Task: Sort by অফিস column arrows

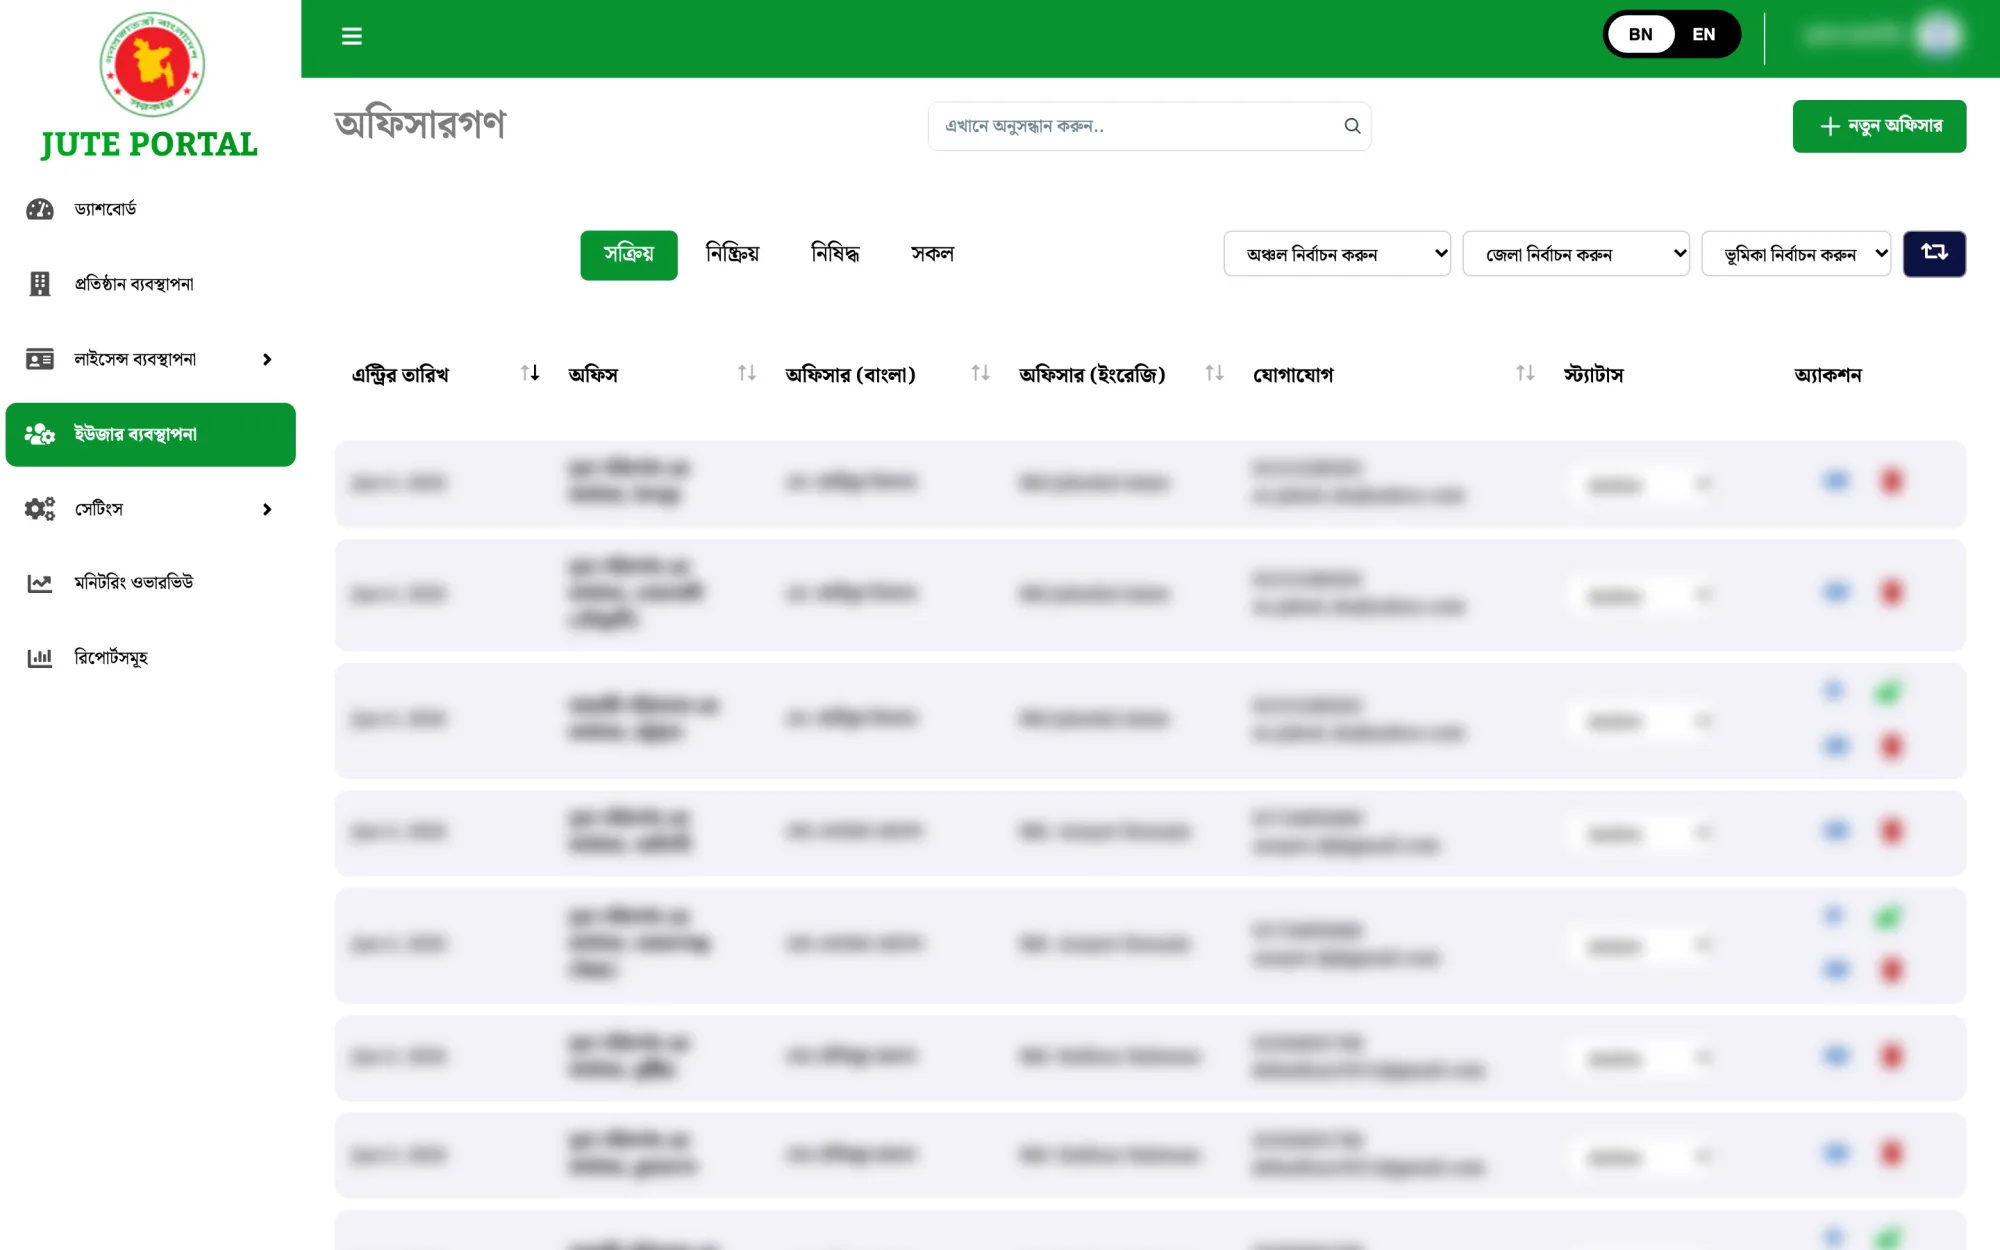Action: coord(747,373)
